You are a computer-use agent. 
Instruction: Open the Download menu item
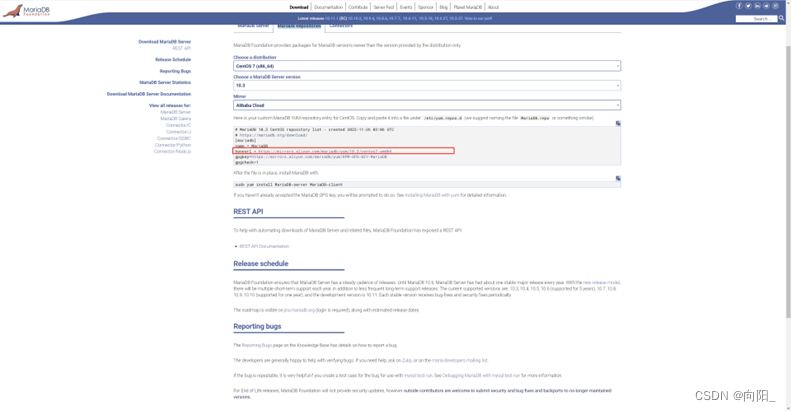299,8
